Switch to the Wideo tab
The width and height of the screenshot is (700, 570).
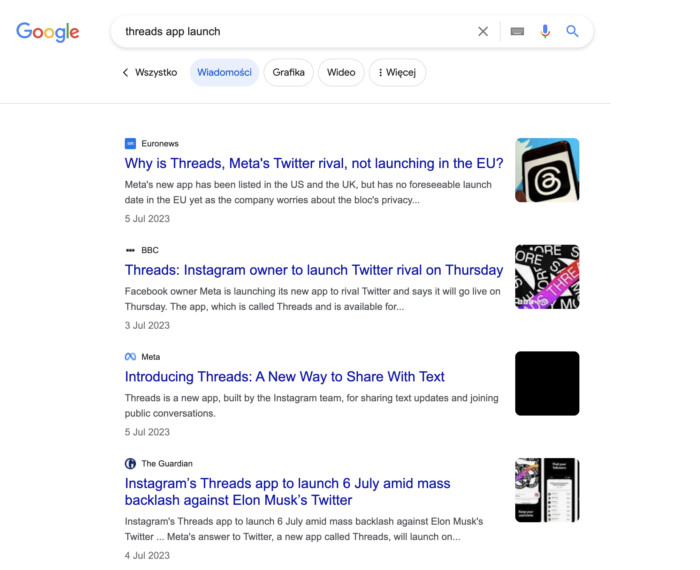pos(341,73)
